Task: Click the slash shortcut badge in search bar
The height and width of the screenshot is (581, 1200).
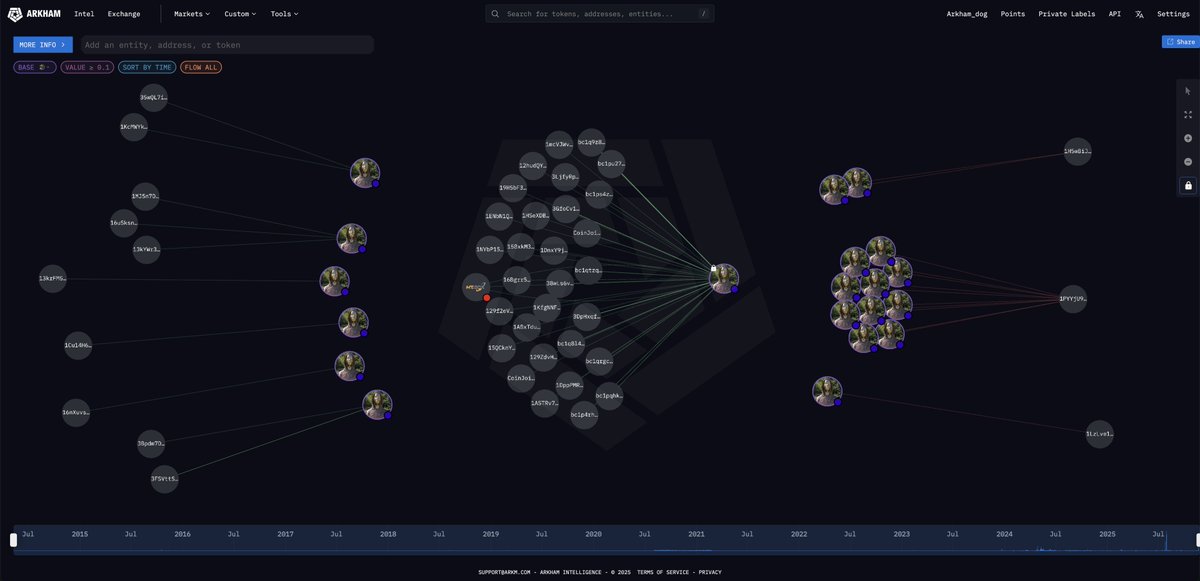Action: 703,14
